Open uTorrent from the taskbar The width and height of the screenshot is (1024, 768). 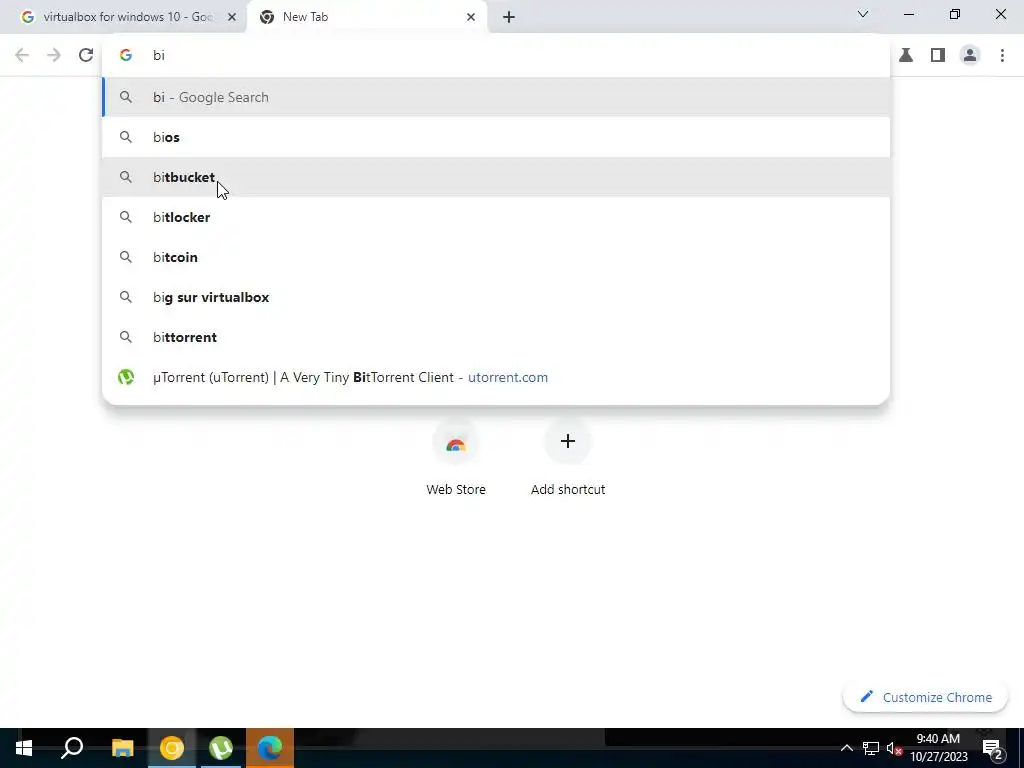click(x=221, y=748)
